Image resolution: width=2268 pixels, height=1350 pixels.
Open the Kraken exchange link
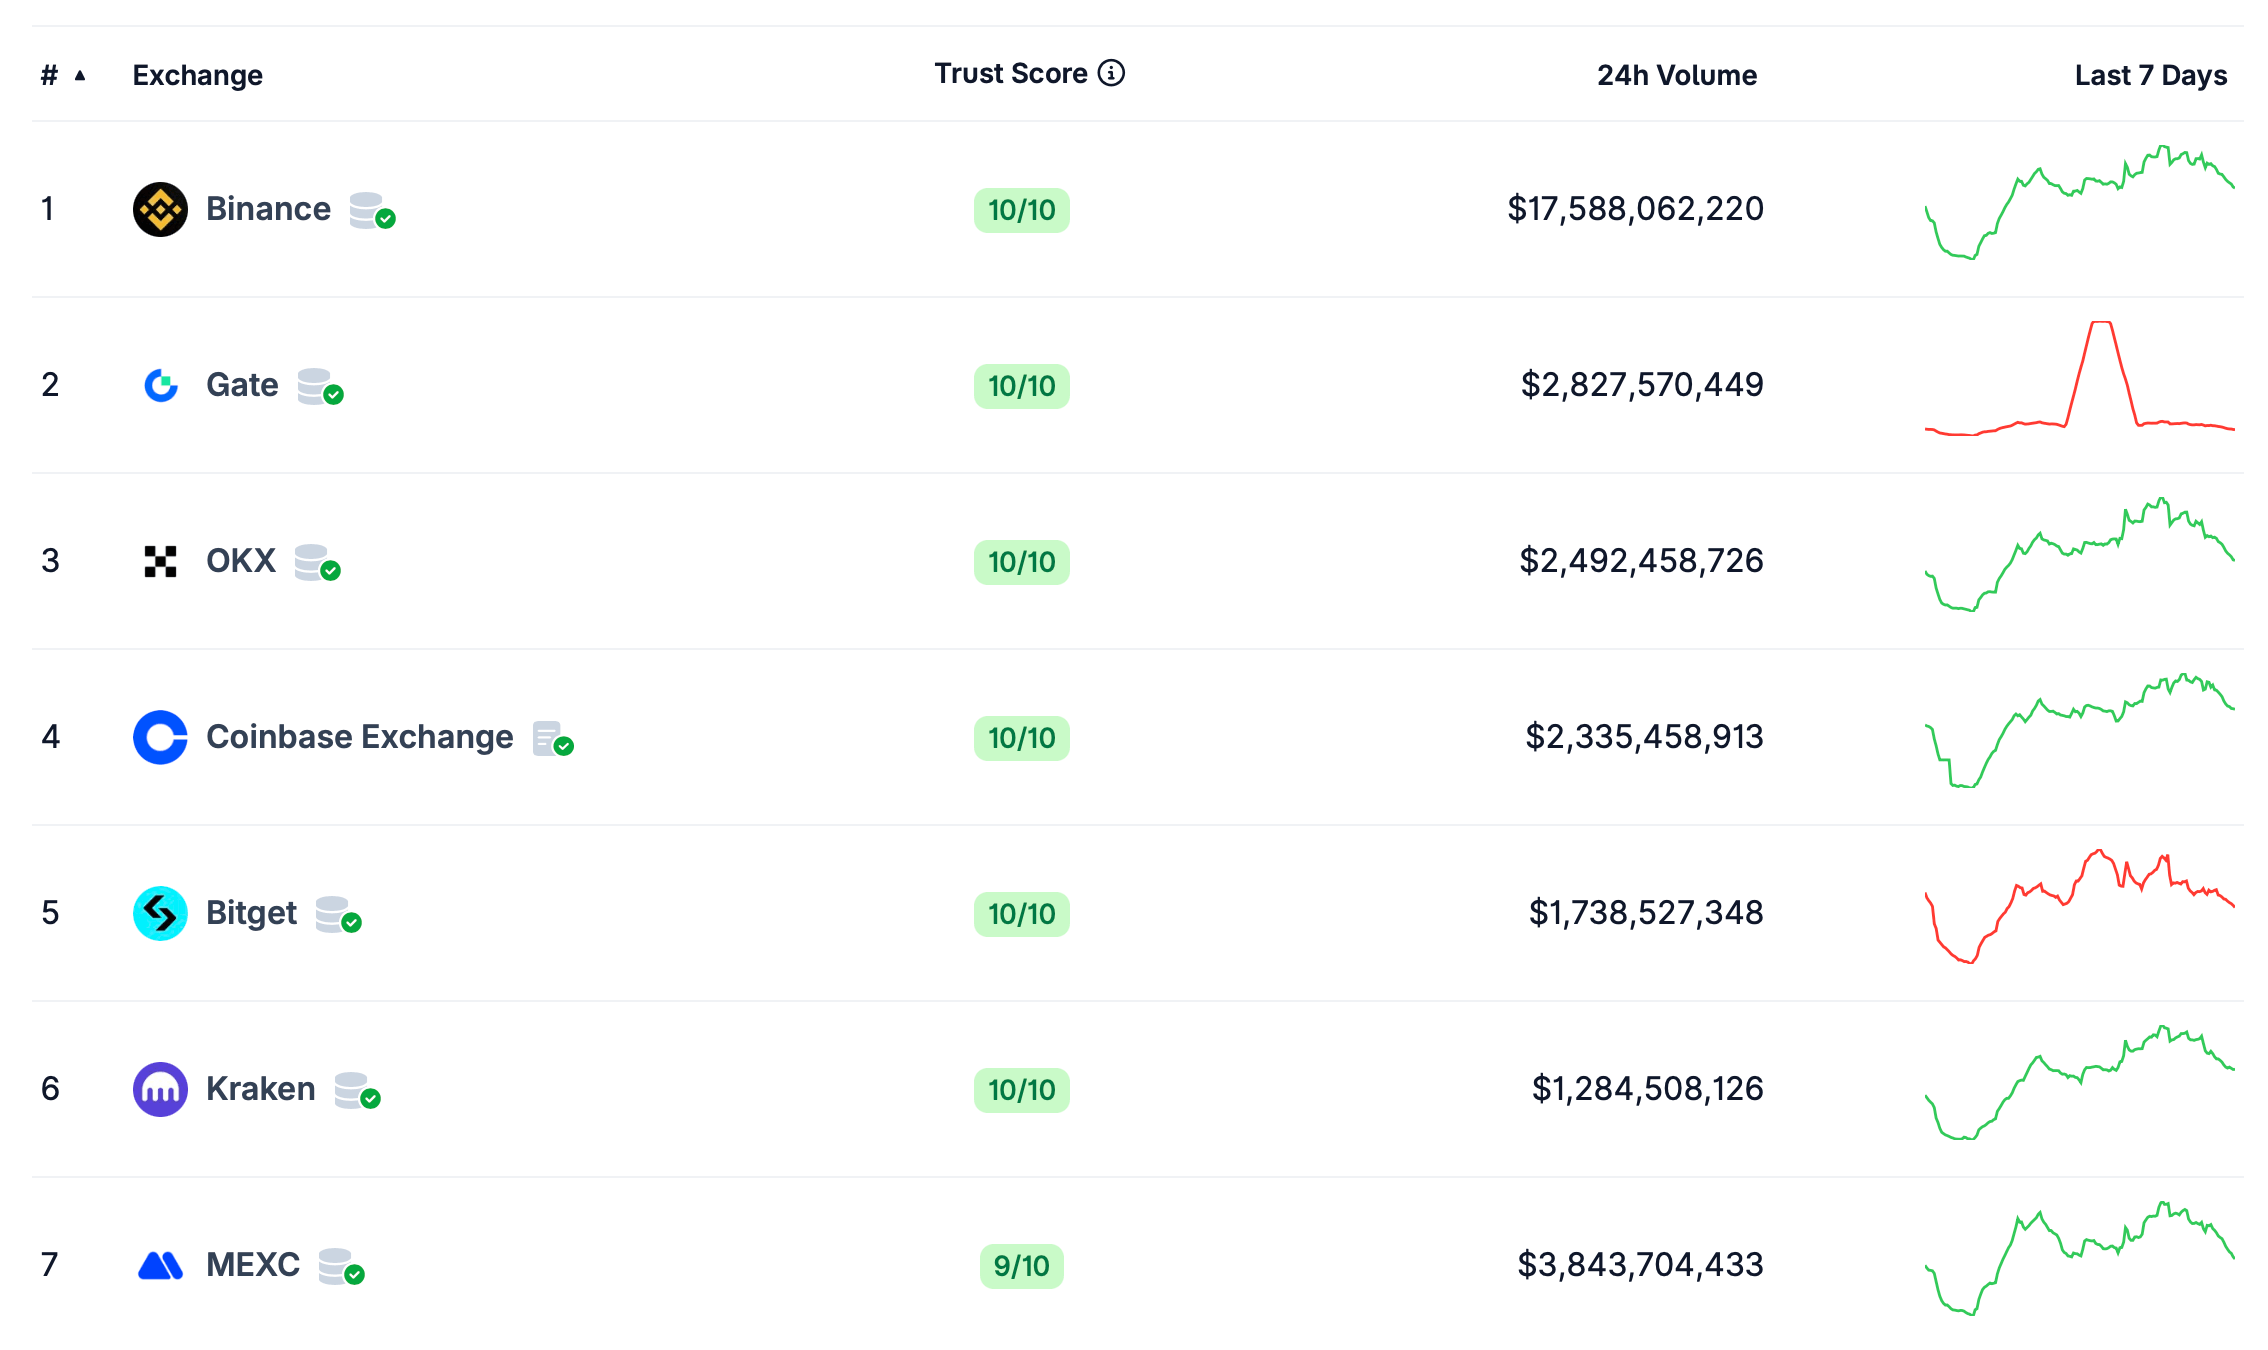[260, 1089]
